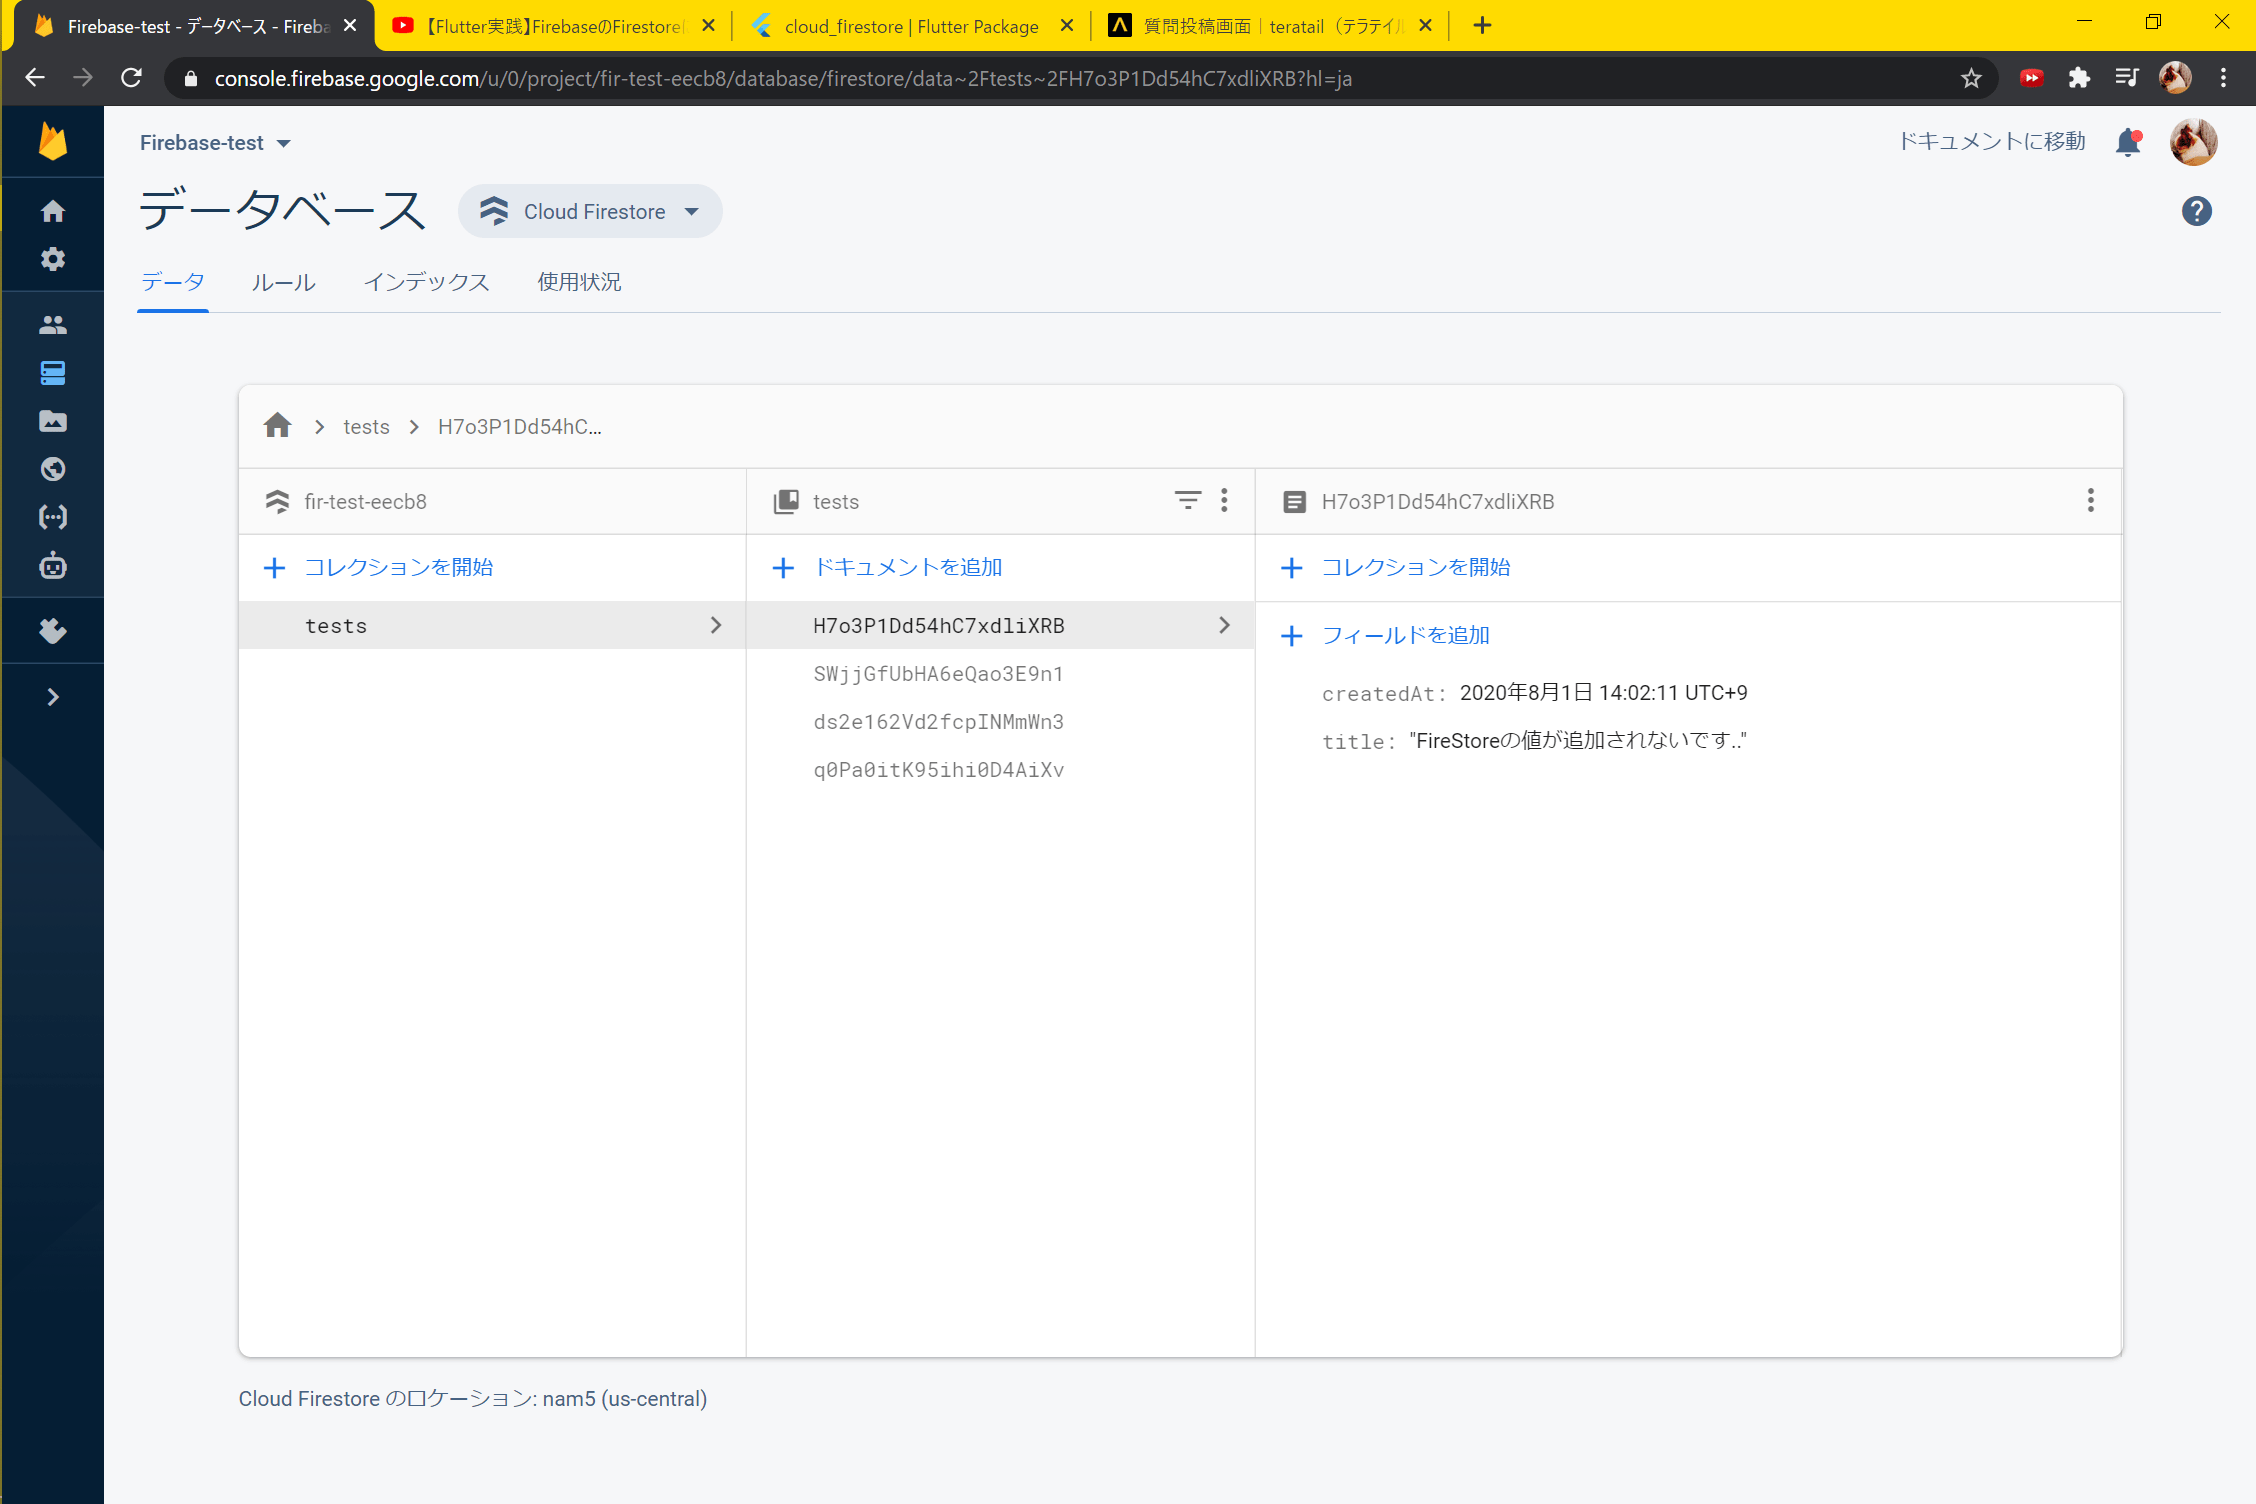Open Project Overview home icon in sidebar
The height and width of the screenshot is (1504, 2256).
point(53,211)
